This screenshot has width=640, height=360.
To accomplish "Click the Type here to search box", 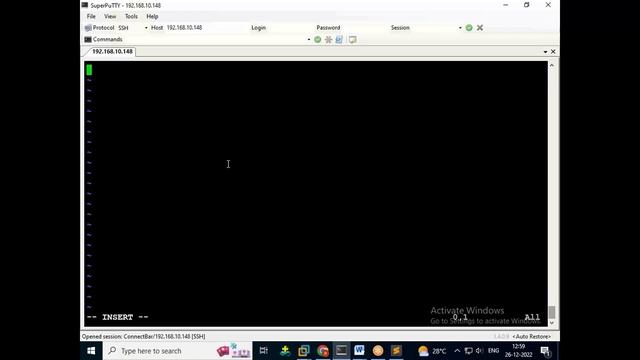I will tap(177, 351).
